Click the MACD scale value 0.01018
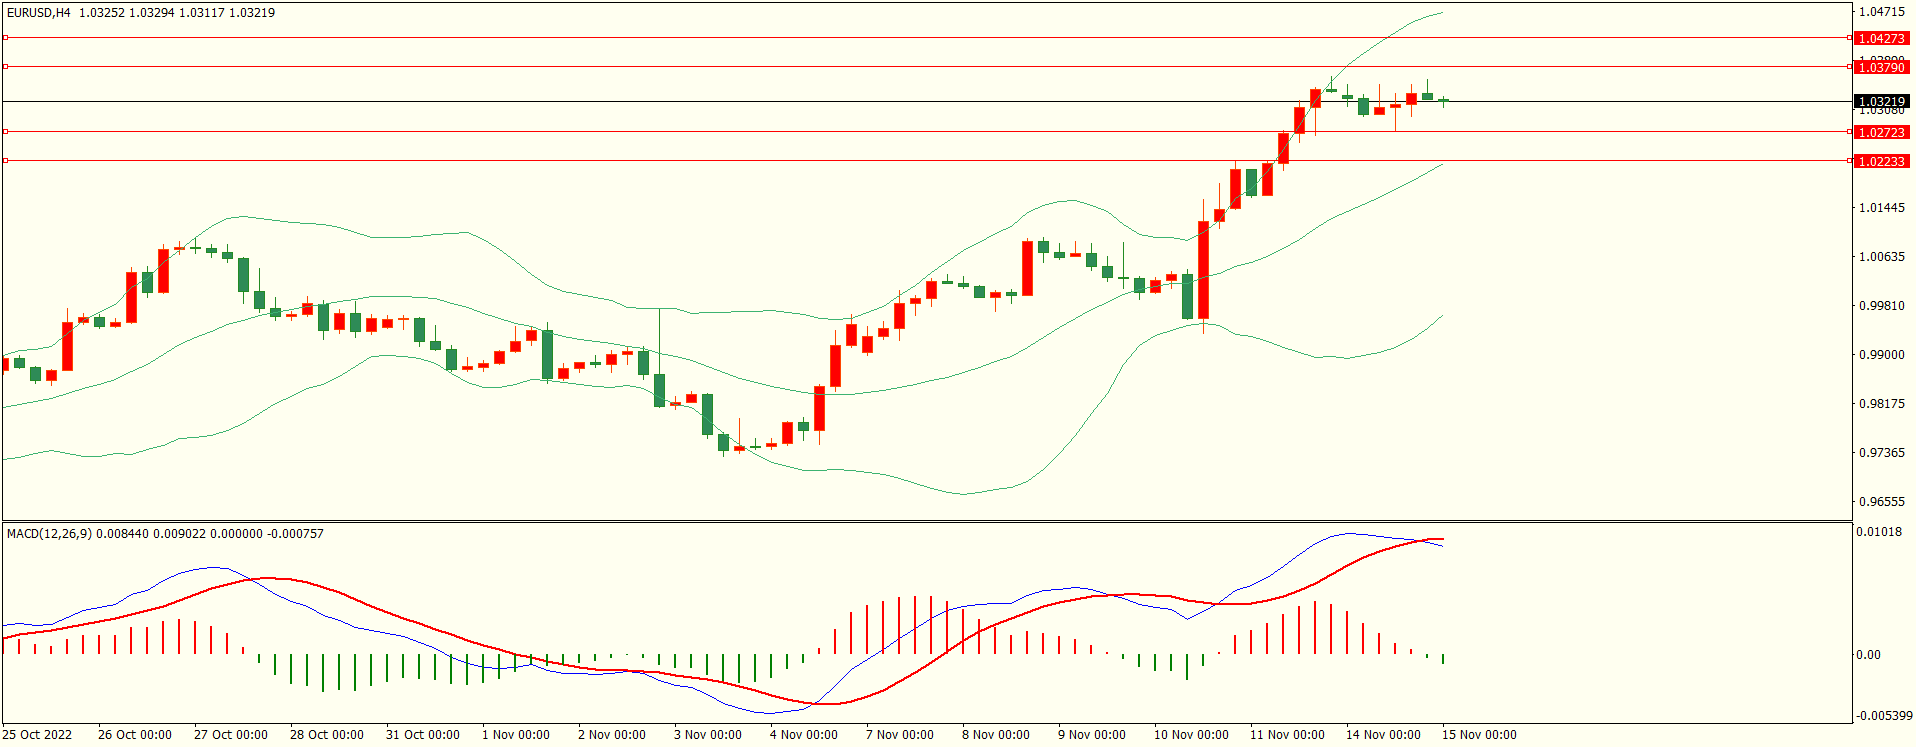 (x=1879, y=532)
